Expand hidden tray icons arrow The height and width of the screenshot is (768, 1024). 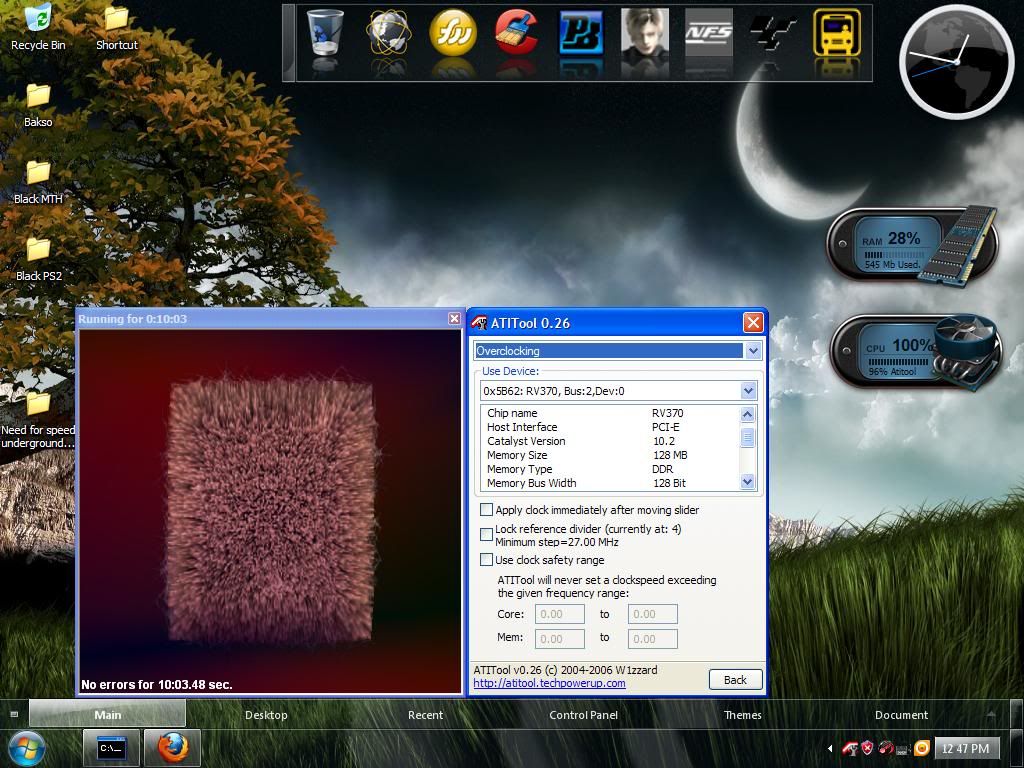(x=830, y=748)
